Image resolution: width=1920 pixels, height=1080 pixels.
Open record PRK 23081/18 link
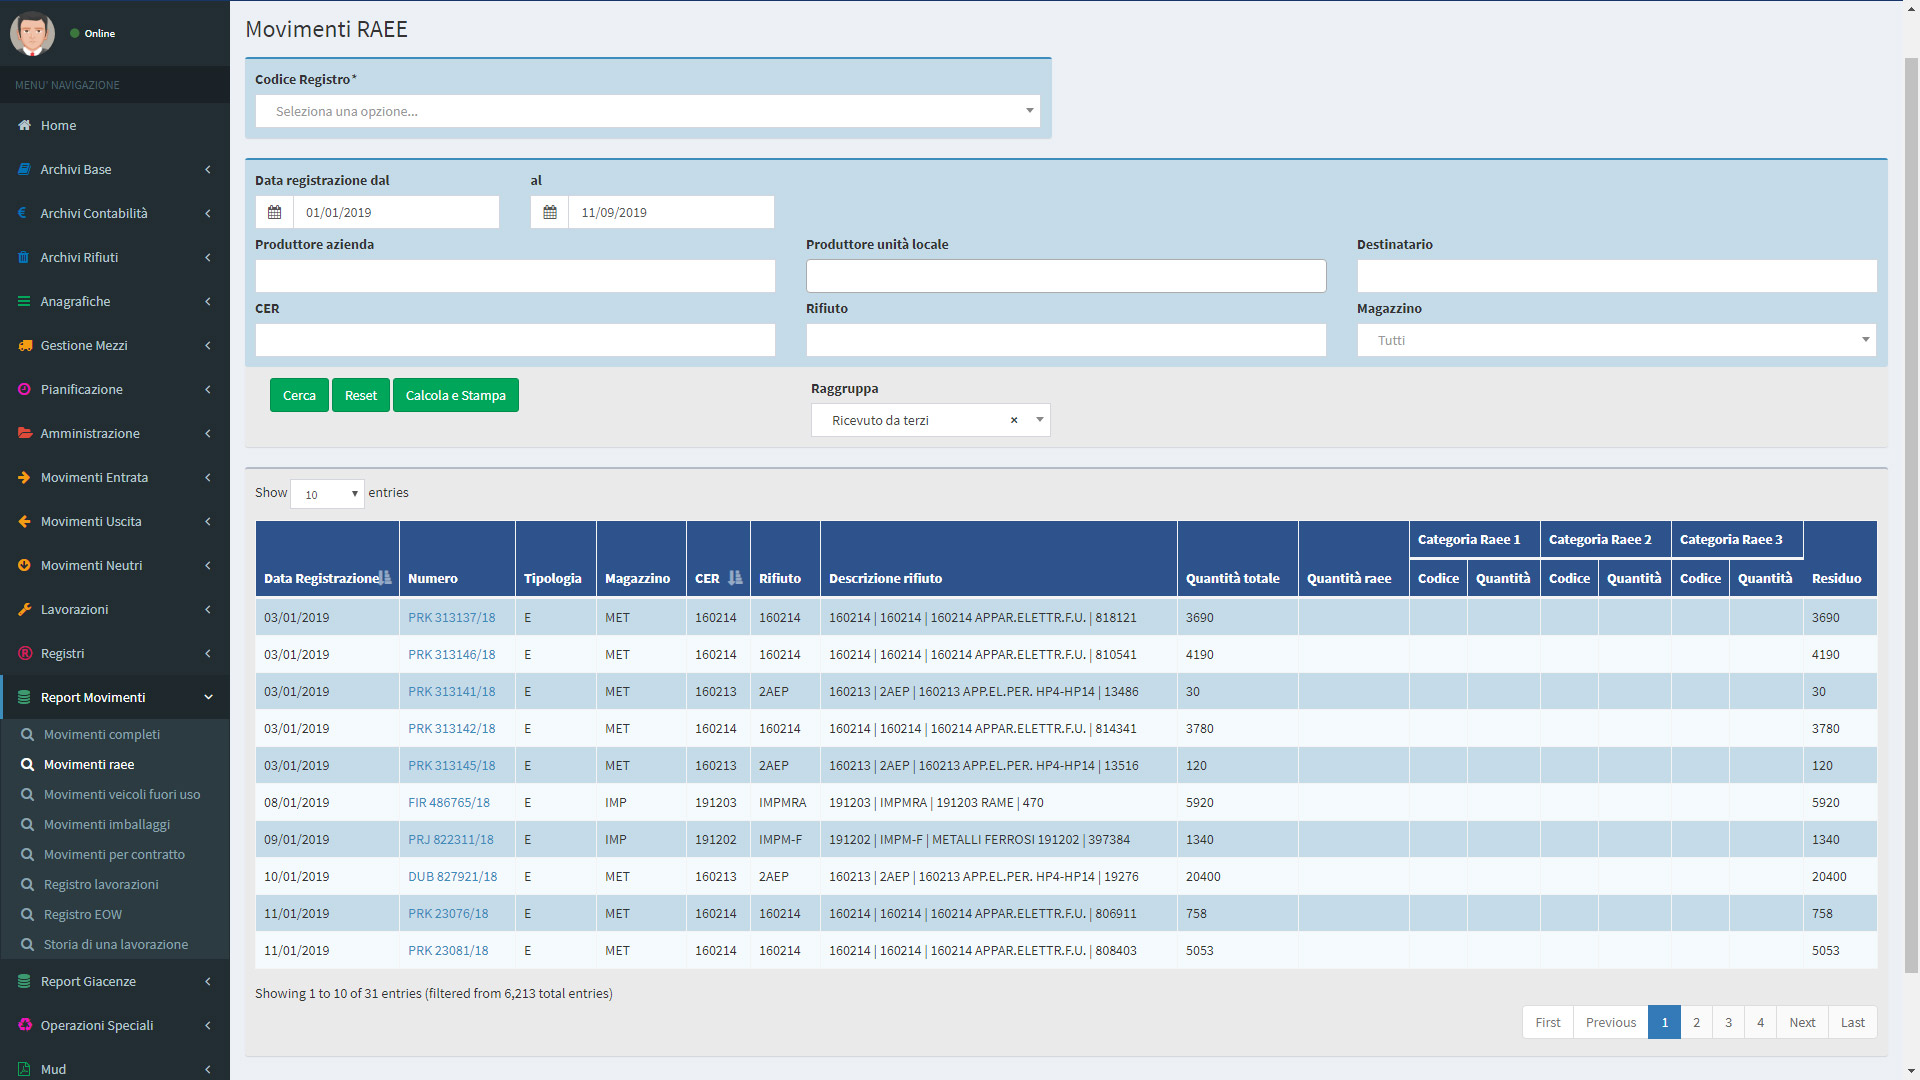(448, 950)
